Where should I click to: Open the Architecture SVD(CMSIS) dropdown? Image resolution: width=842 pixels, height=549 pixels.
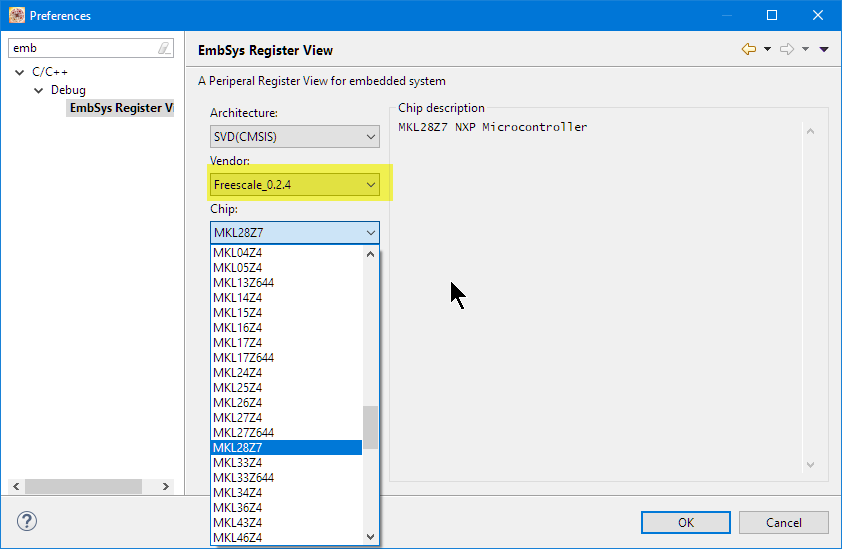tap(294, 136)
